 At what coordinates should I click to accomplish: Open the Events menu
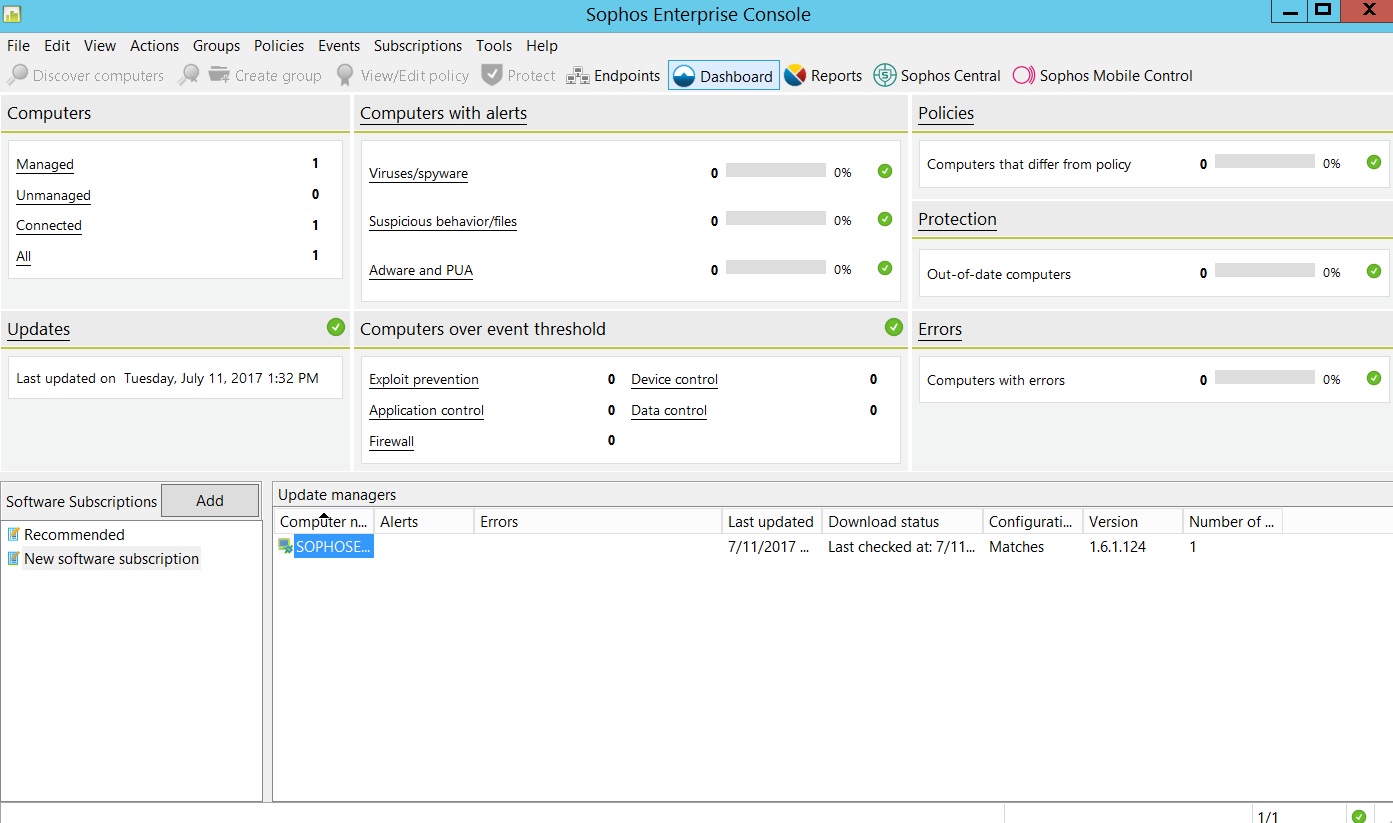point(339,46)
